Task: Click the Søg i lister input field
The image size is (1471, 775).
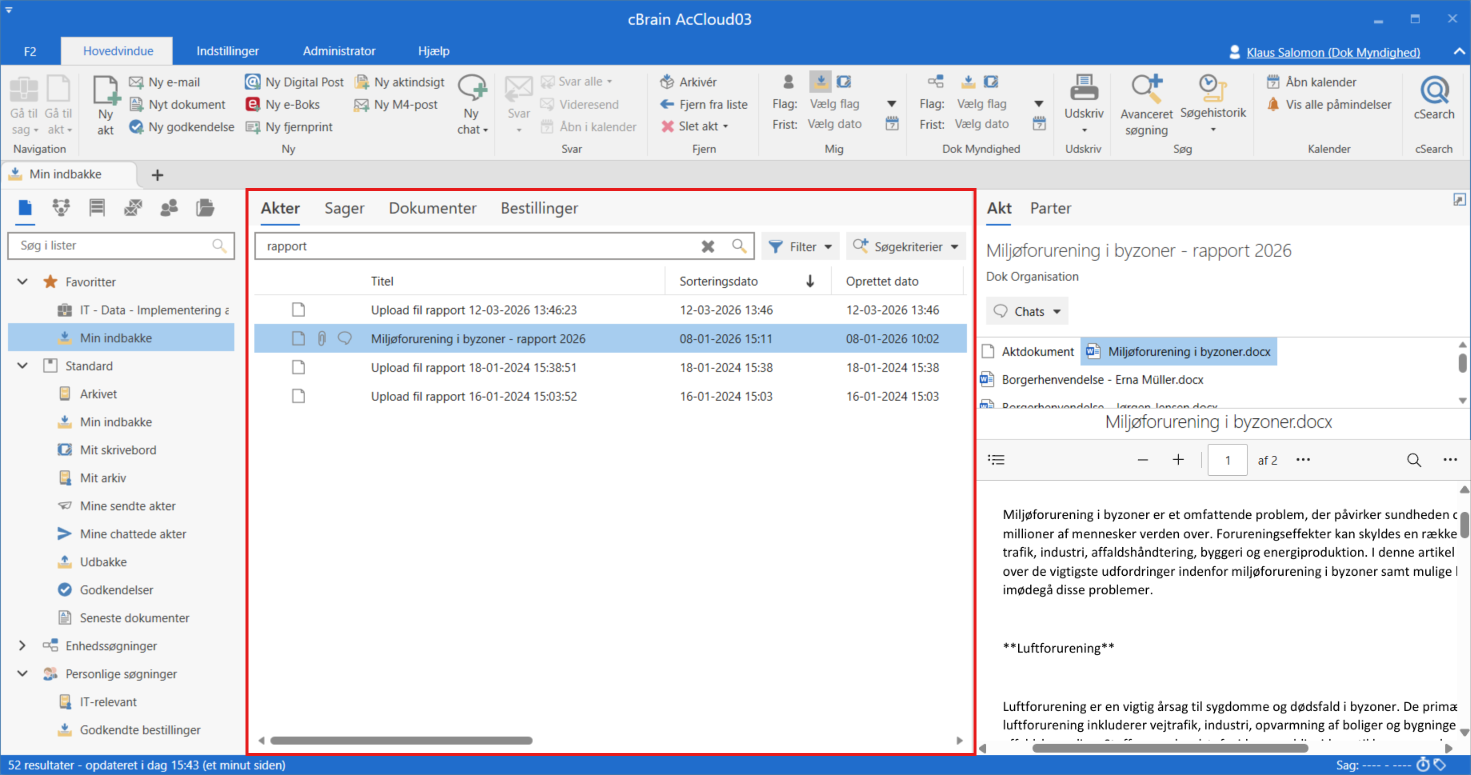Action: (112, 245)
